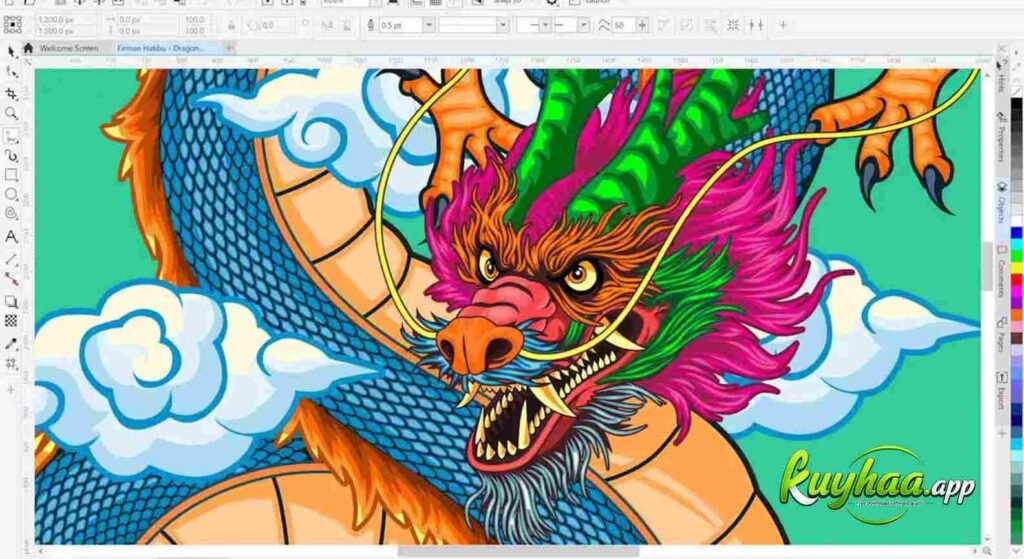Switch to the Welcome Screen tab
Viewport: 1024px width, 559px height.
(x=69, y=48)
